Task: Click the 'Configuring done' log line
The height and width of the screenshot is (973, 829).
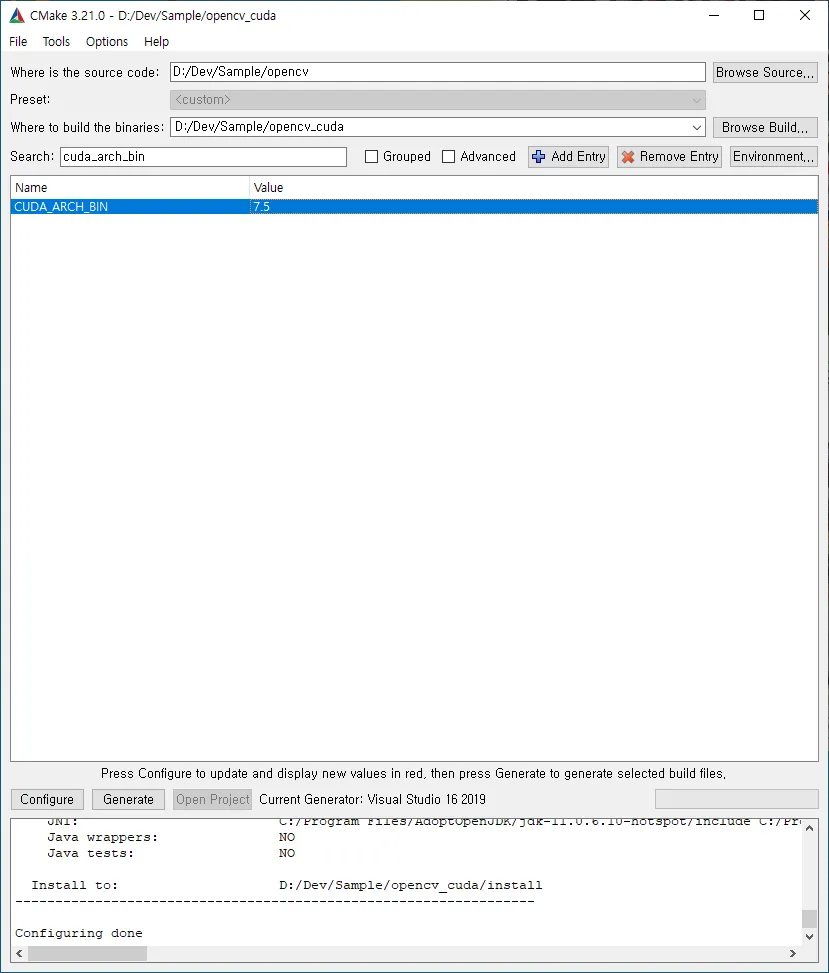Action: tap(79, 933)
